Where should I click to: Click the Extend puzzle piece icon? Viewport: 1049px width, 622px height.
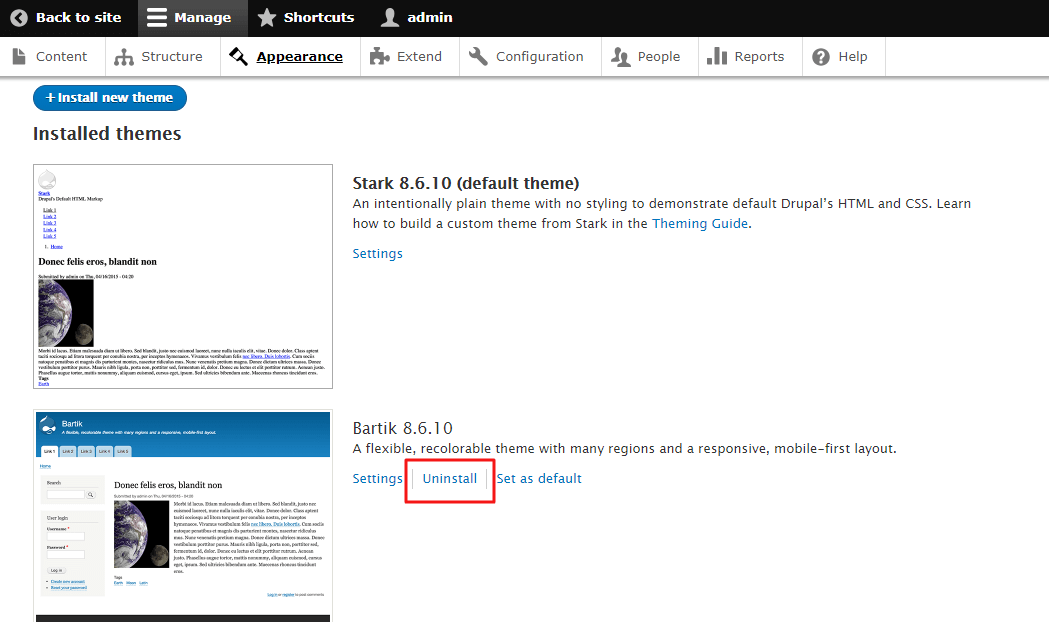[x=379, y=57]
